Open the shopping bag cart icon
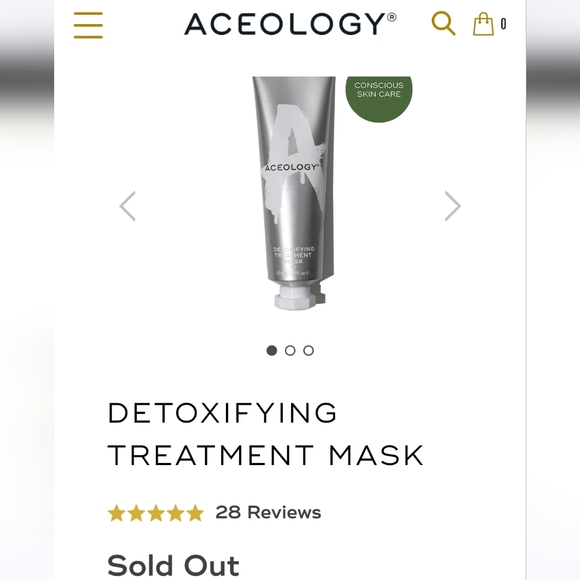Viewport: 580px width, 580px height. (483, 24)
